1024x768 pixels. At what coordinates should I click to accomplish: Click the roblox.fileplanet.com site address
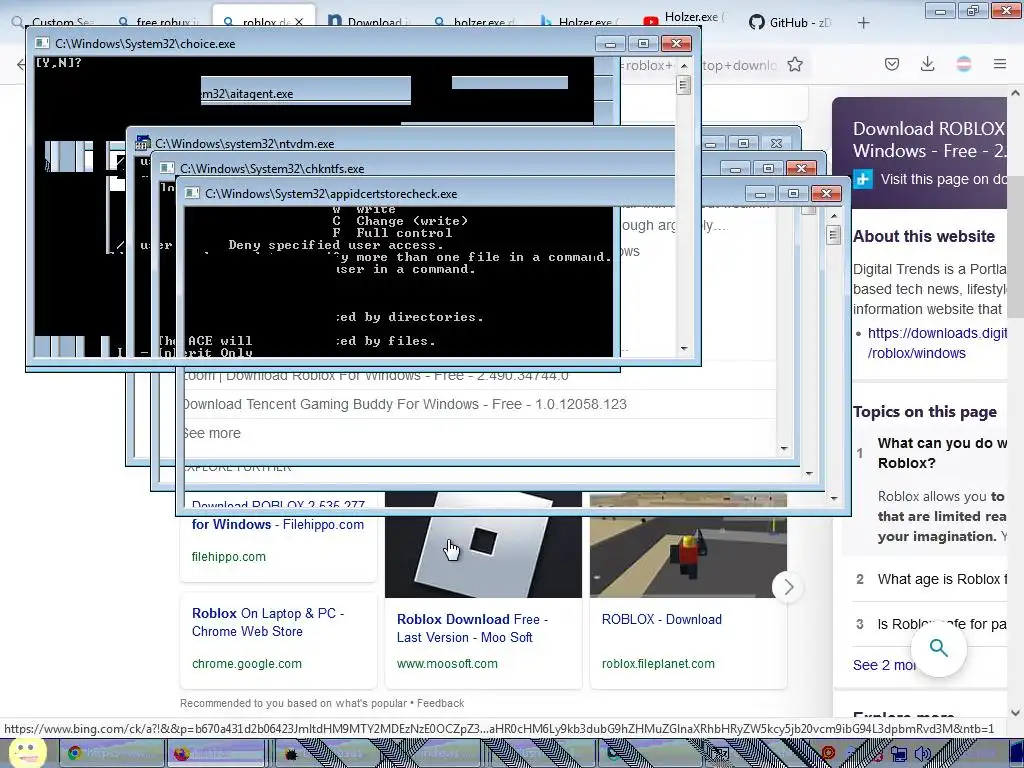(658, 664)
